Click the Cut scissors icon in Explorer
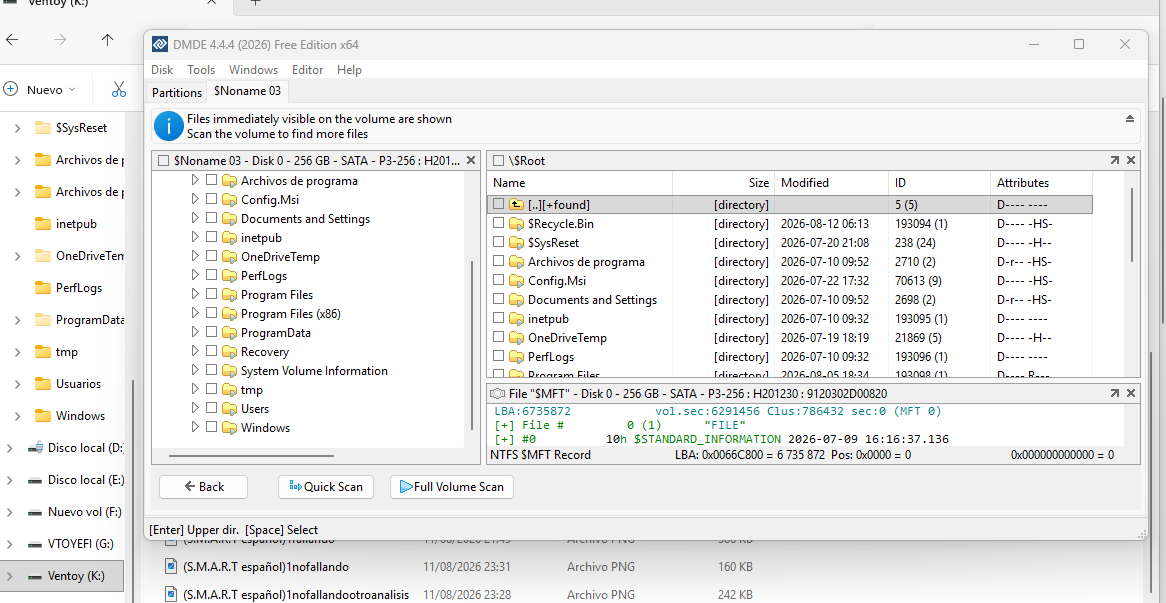 pos(118,89)
